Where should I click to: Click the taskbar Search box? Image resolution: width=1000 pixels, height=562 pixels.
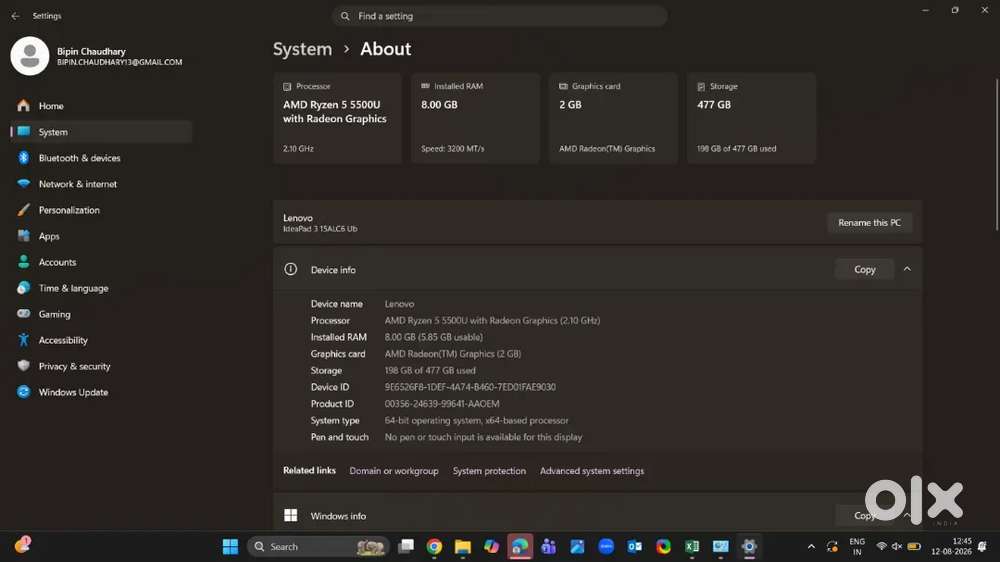(318, 547)
